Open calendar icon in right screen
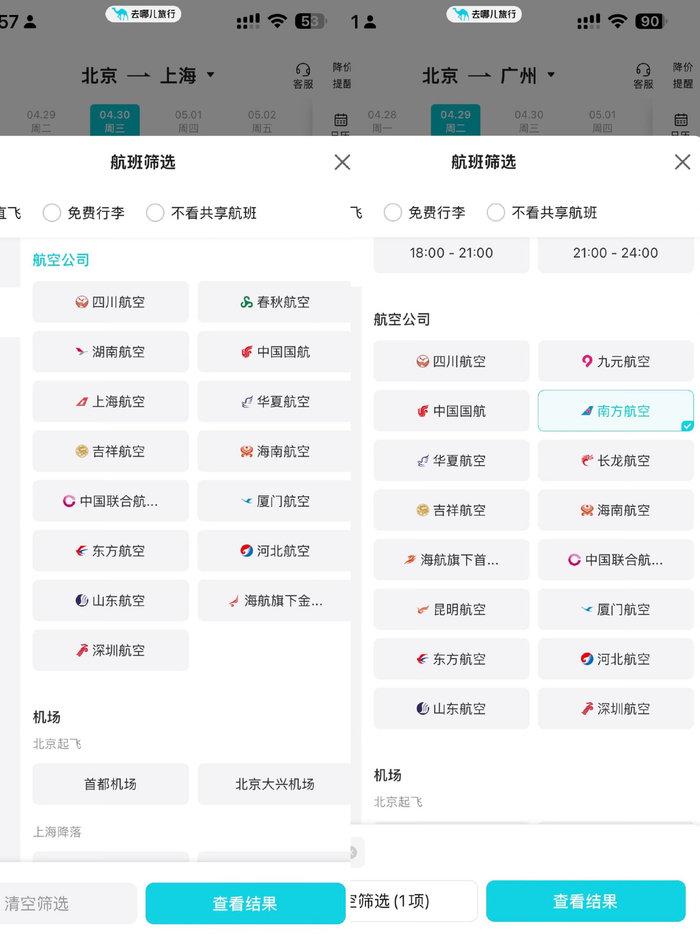700x934 pixels. click(x=681, y=120)
